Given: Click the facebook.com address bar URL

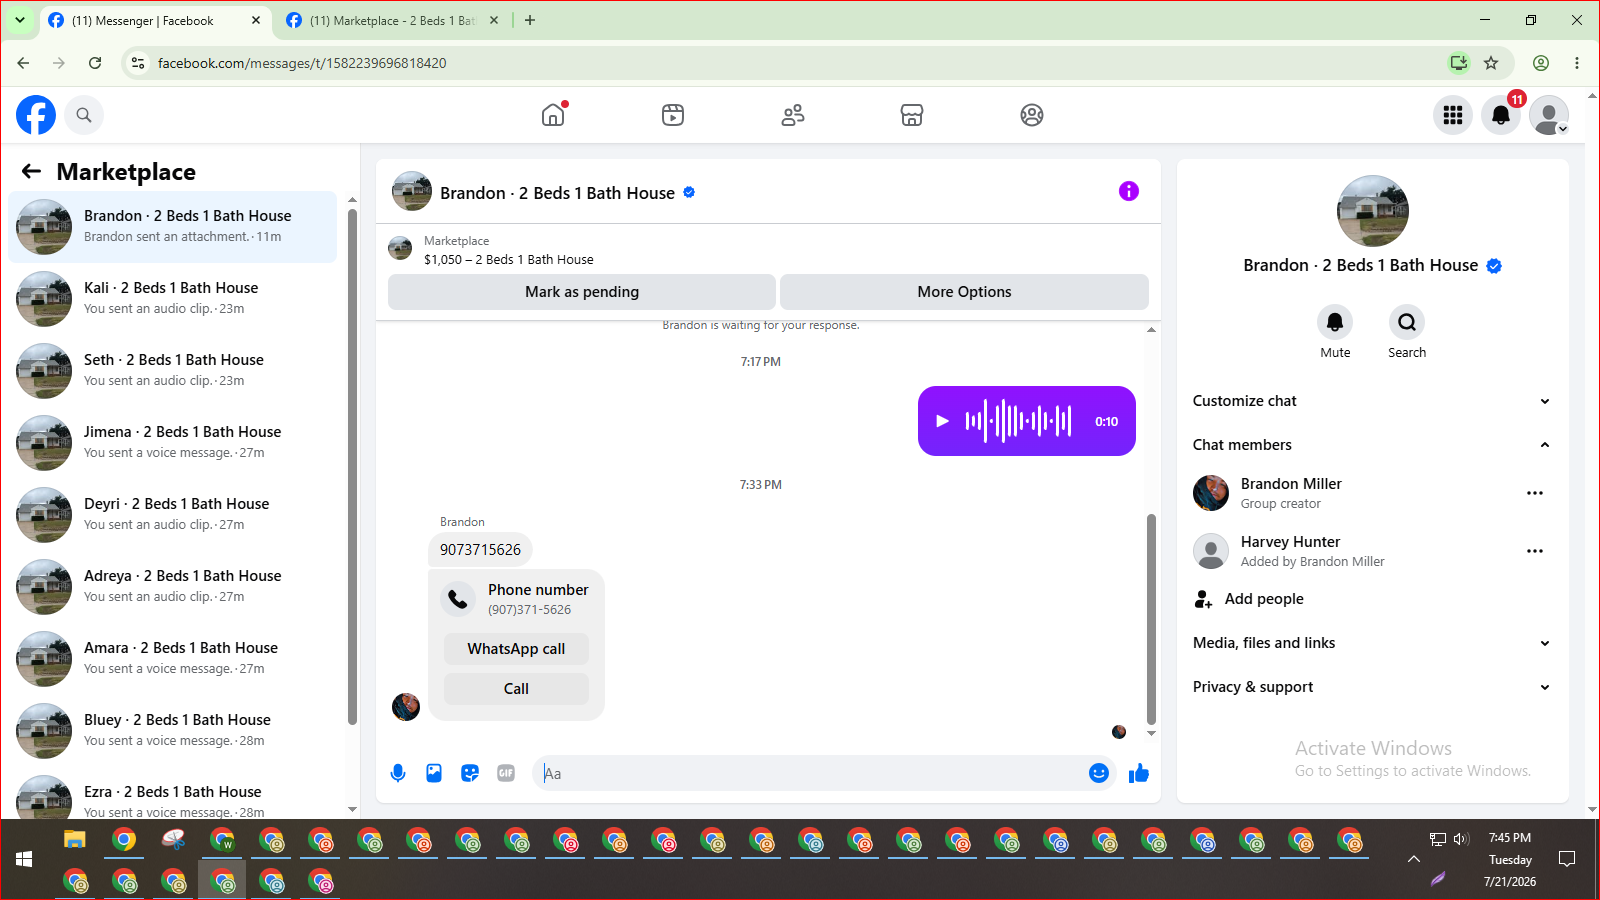Looking at the screenshot, I should click(x=302, y=63).
